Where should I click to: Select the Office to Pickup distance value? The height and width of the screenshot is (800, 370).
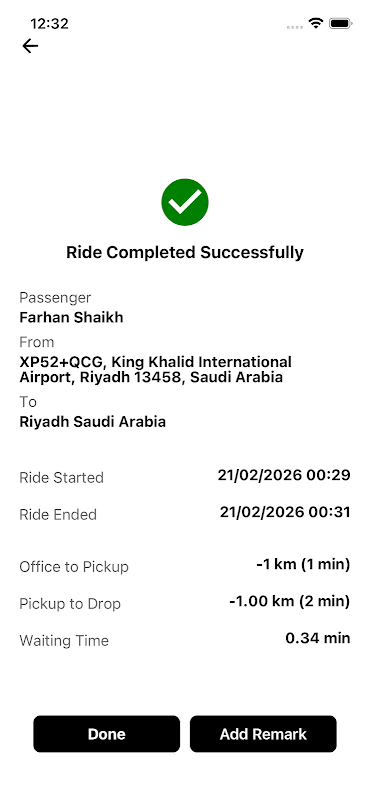pos(303,564)
